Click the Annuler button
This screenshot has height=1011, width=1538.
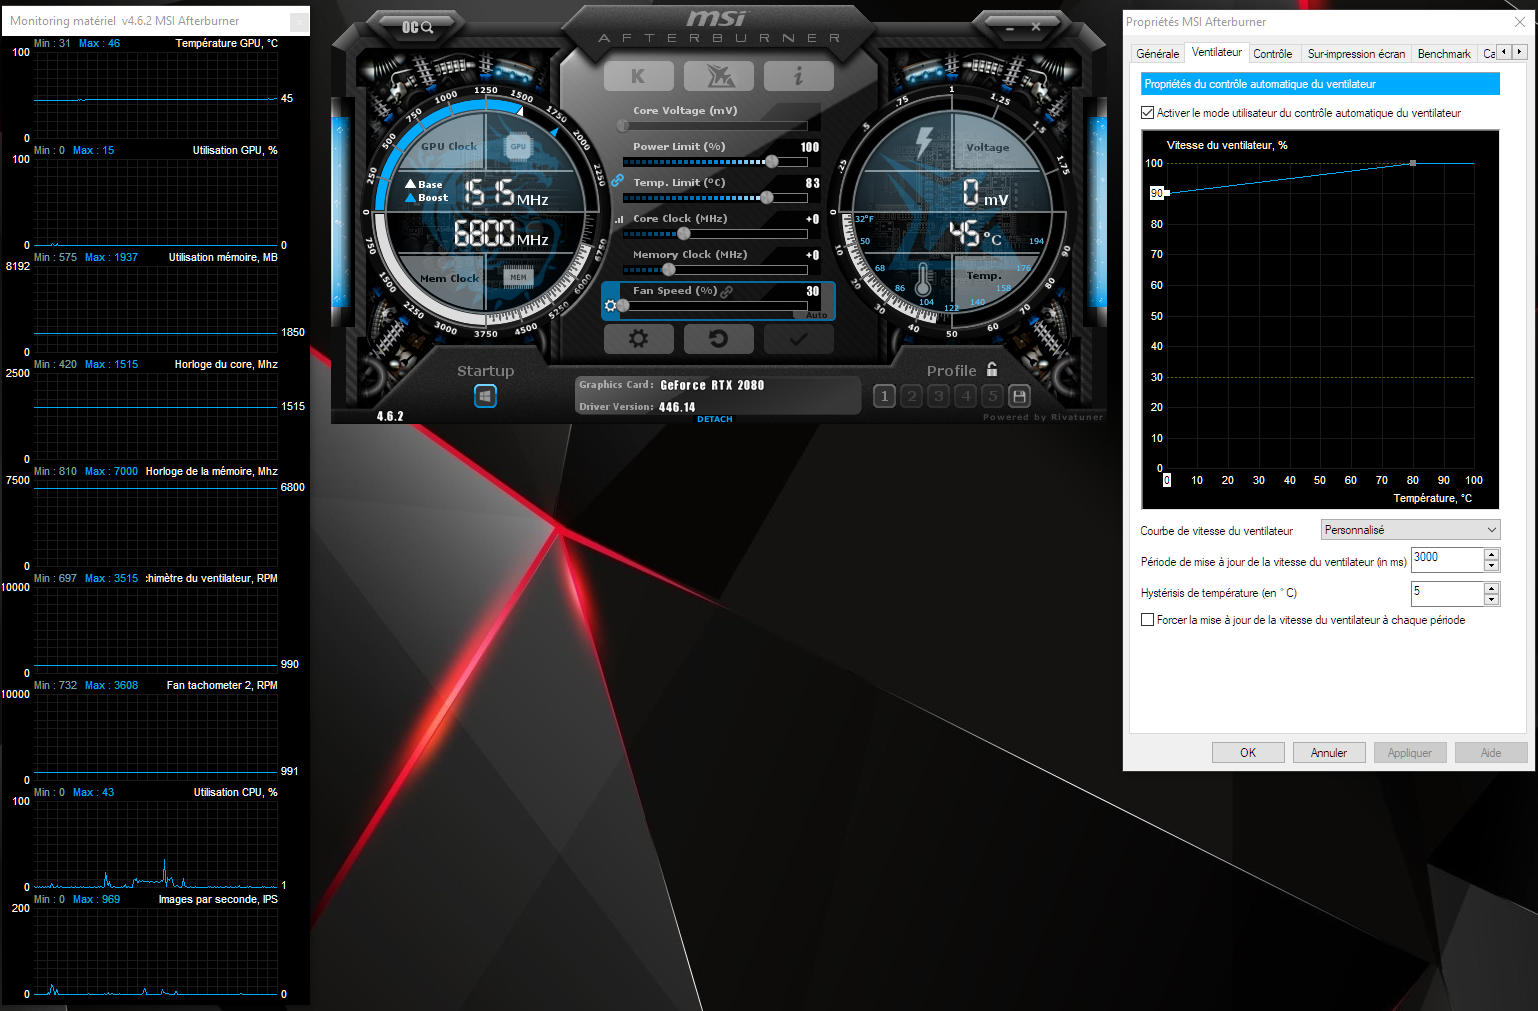click(1329, 753)
